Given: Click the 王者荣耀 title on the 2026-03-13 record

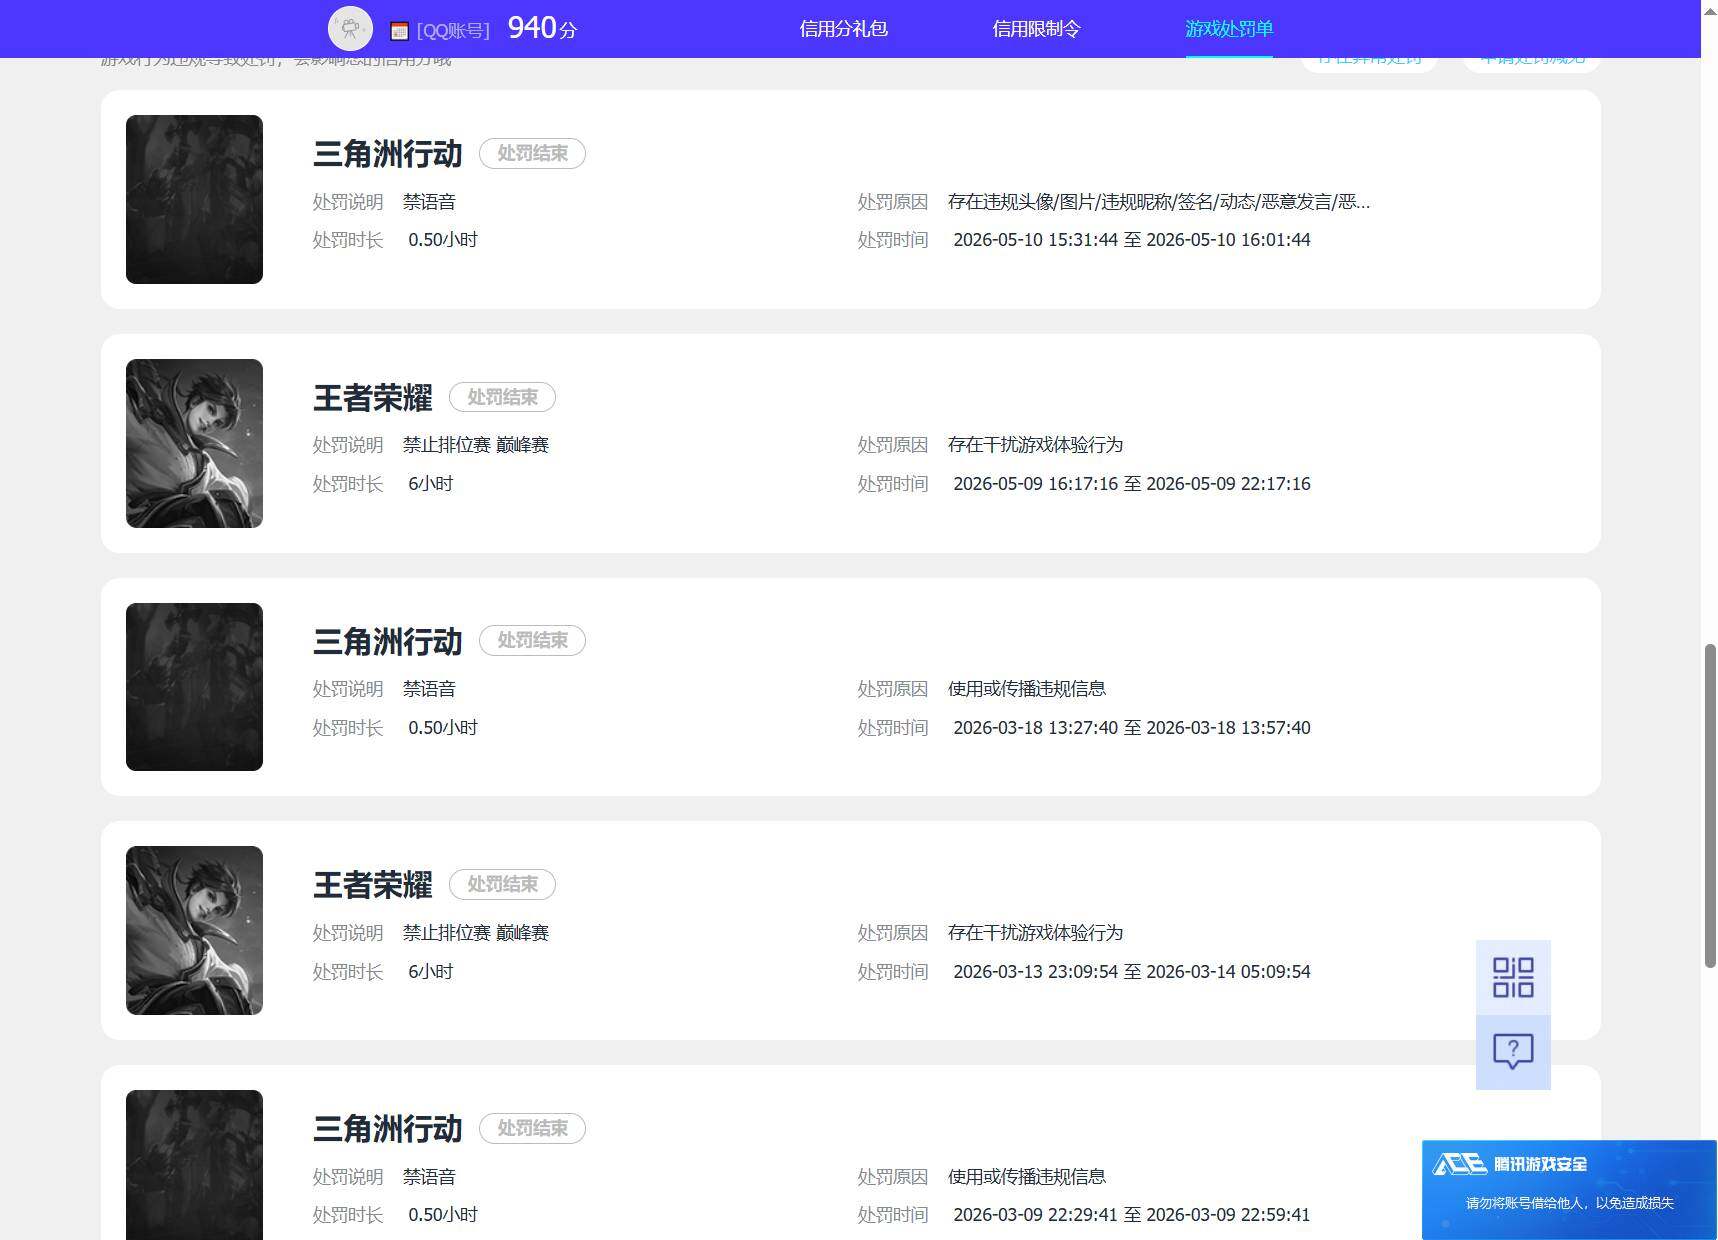Looking at the screenshot, I should [x=372, y=885].
